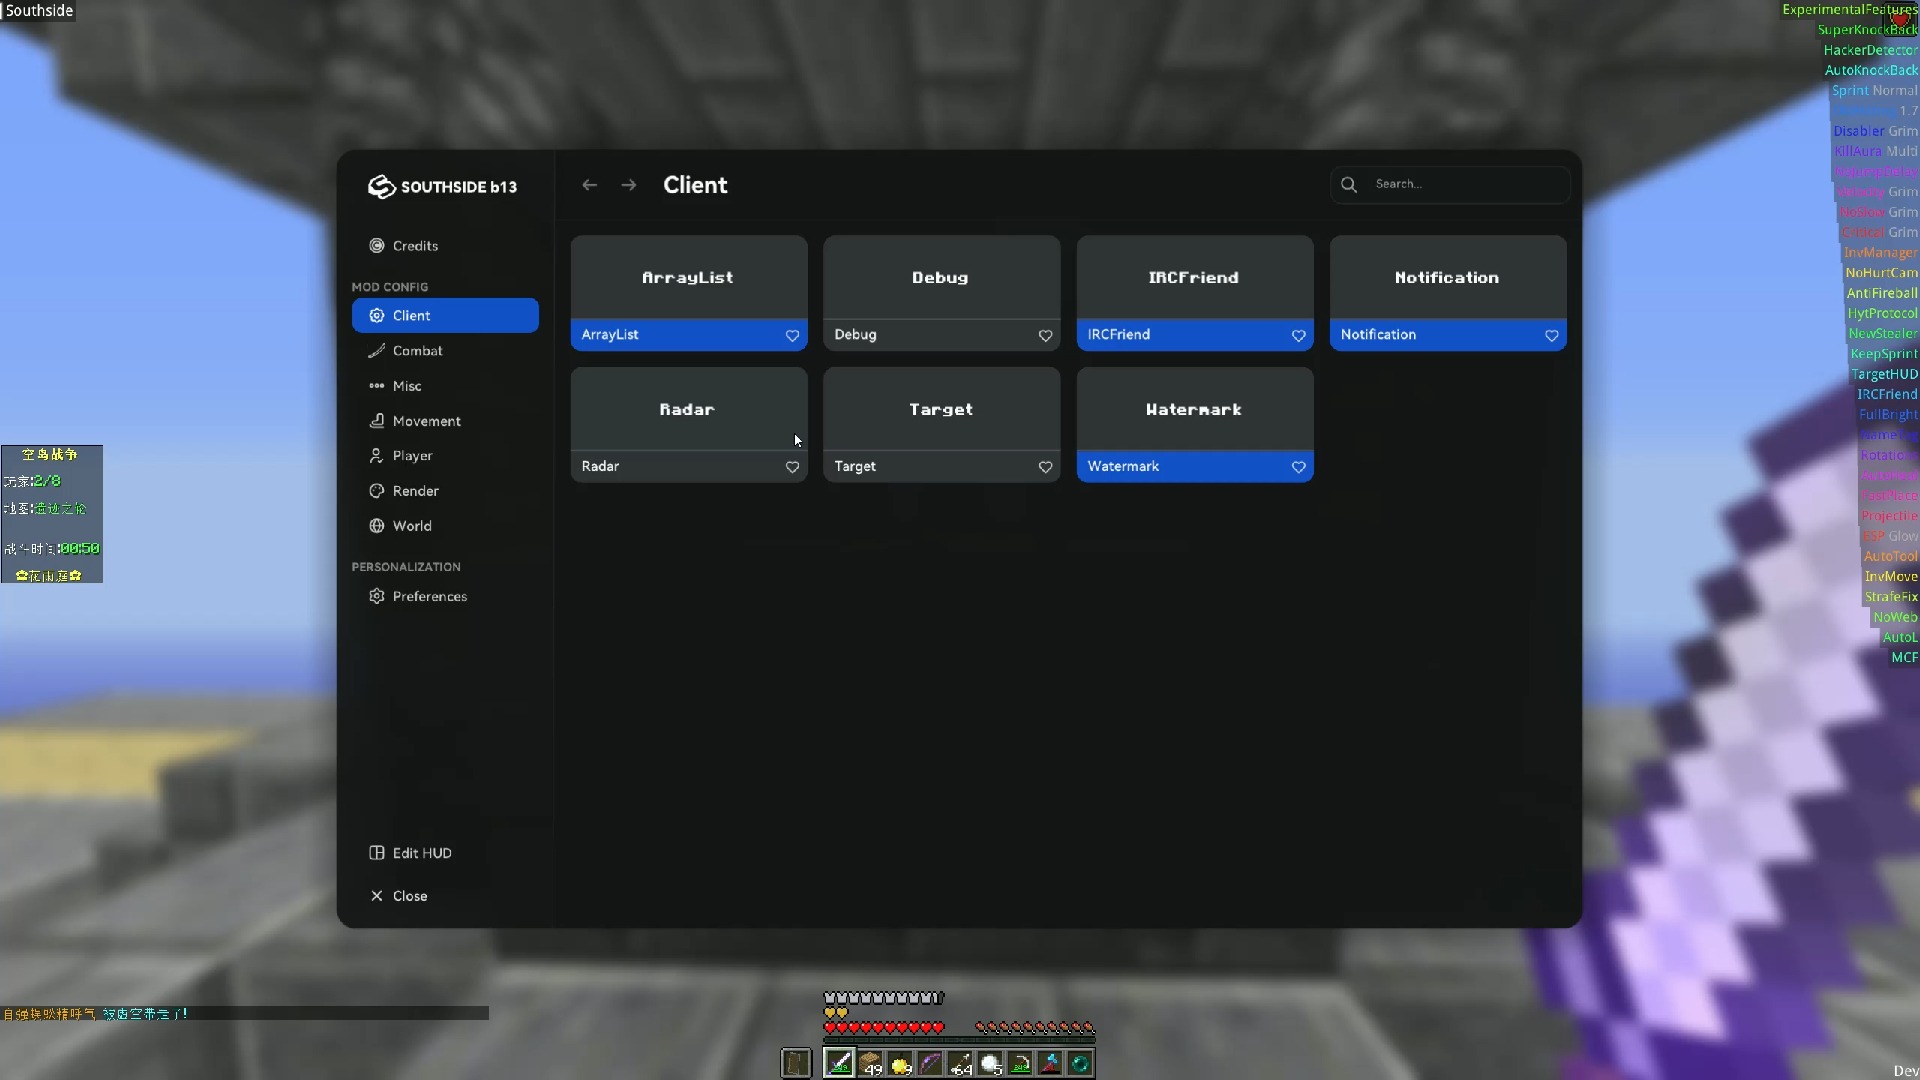Open the Player category
Screen dimensions: 1920x1080
point(445,456)
